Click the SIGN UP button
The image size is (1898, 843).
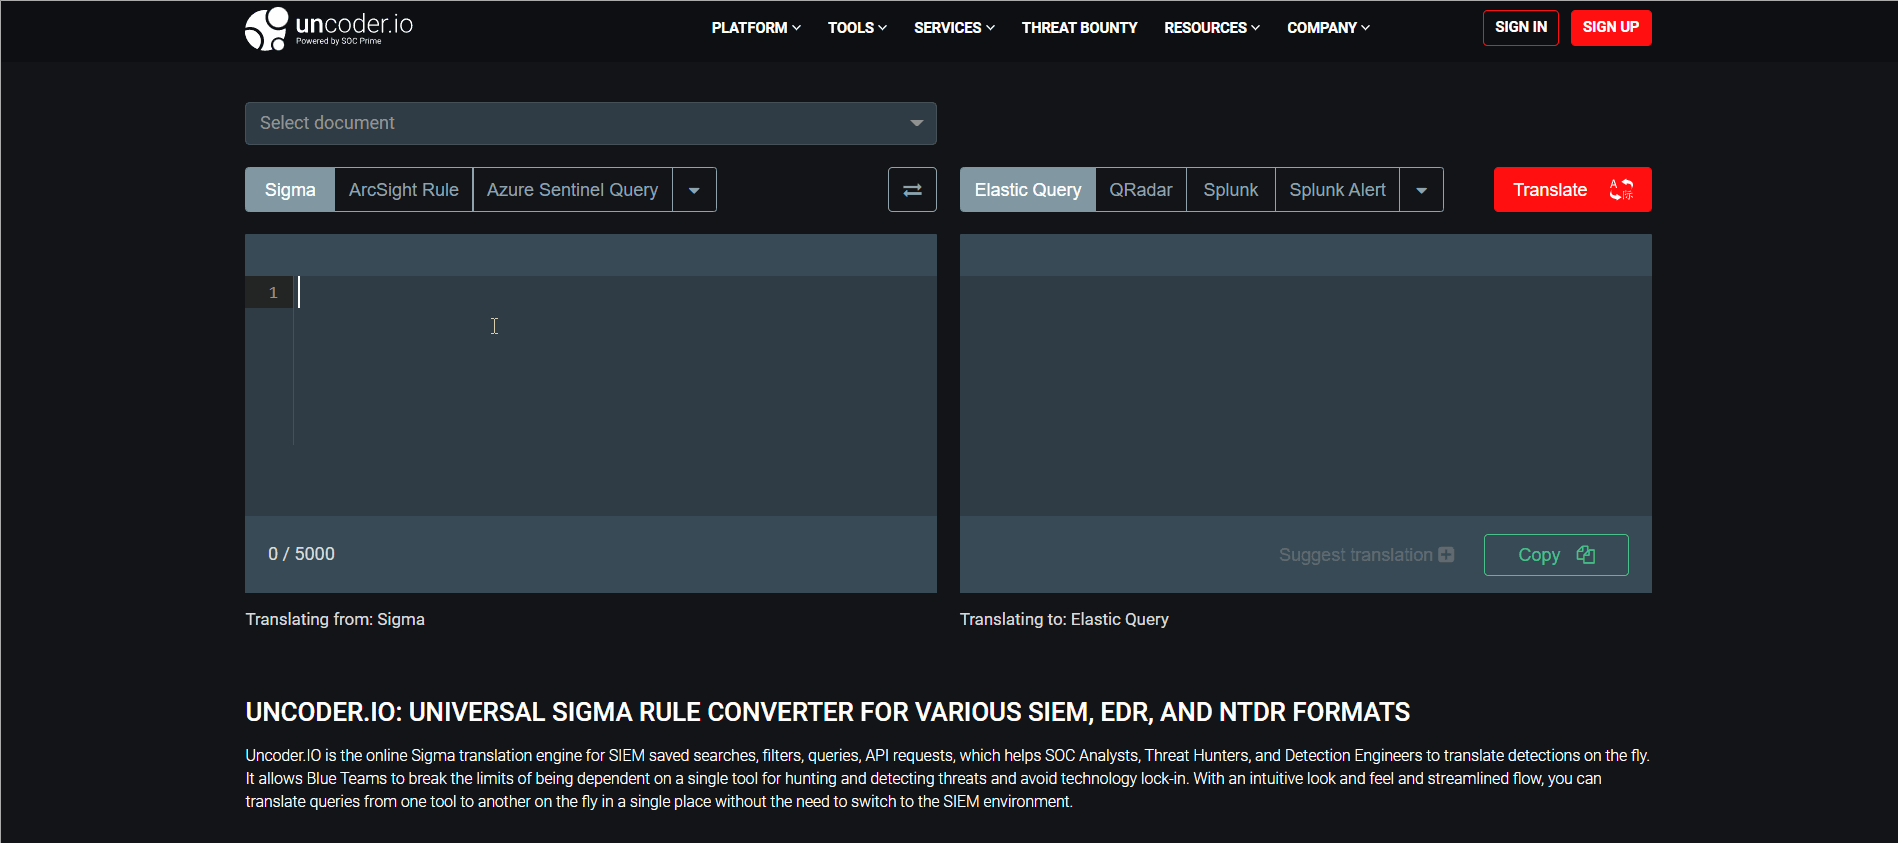(x=1611, y=28)
